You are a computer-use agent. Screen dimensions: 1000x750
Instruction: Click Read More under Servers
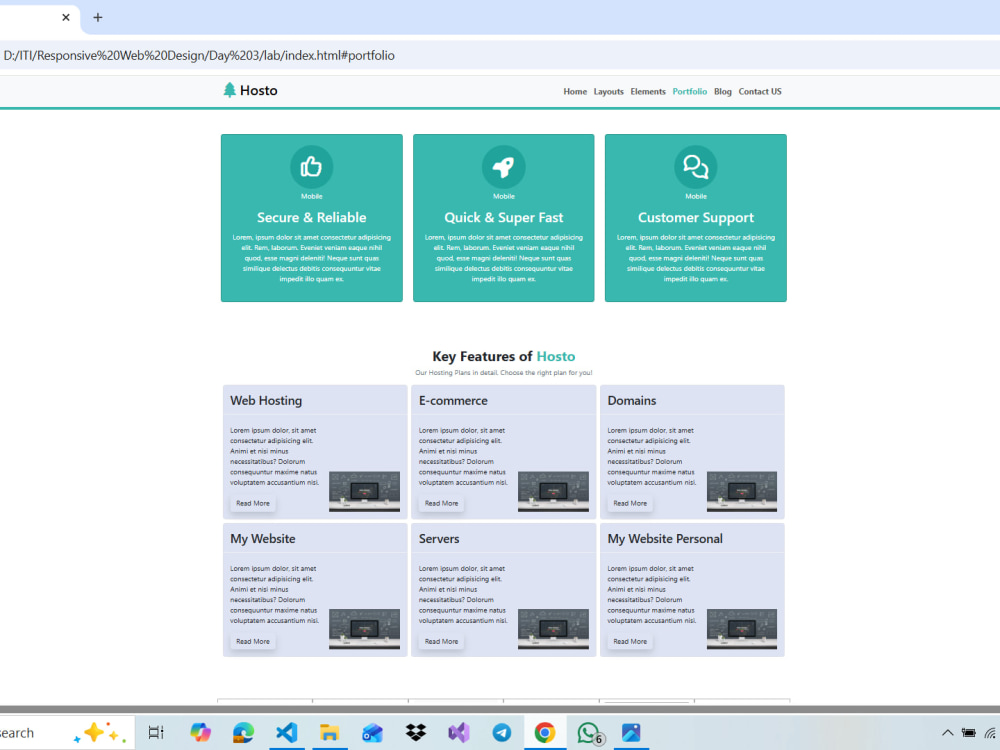click(x=441, y=641)
